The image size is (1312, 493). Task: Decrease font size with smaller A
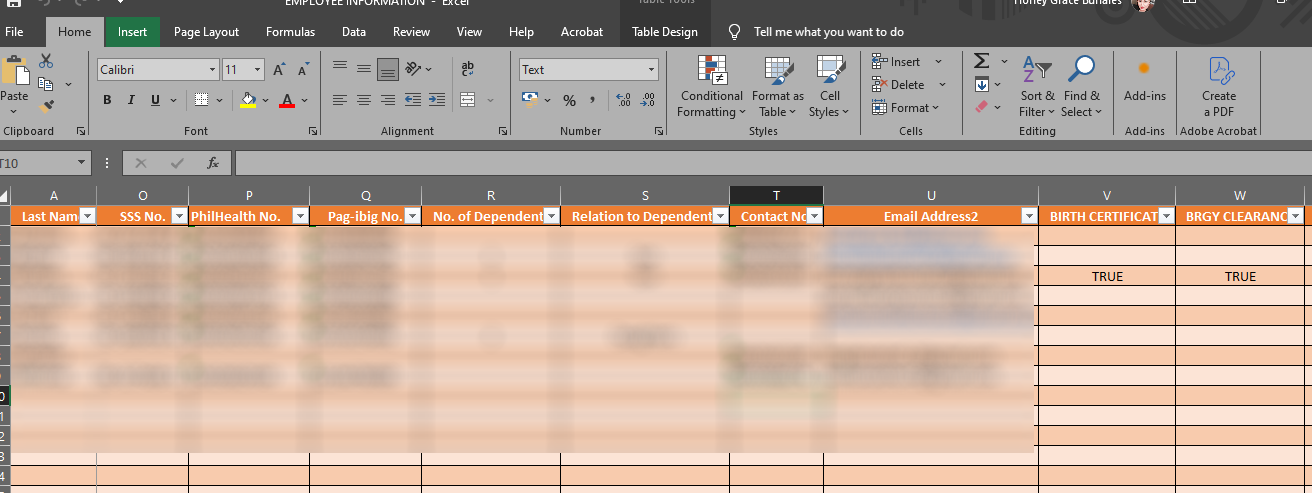coord(302,70)
